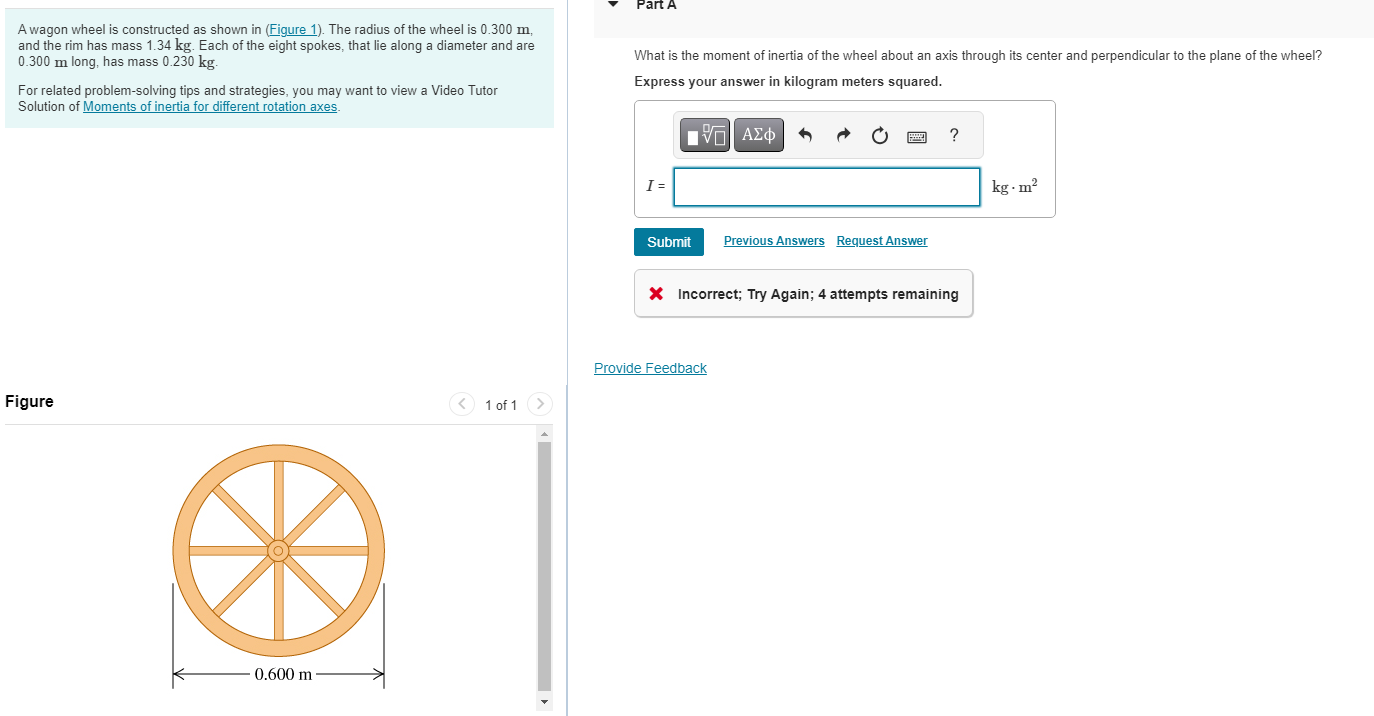This screenshot has width=1374, height=716.
Task: Open the keyboard shortcuts icon
Action: [x=917, y=135]
